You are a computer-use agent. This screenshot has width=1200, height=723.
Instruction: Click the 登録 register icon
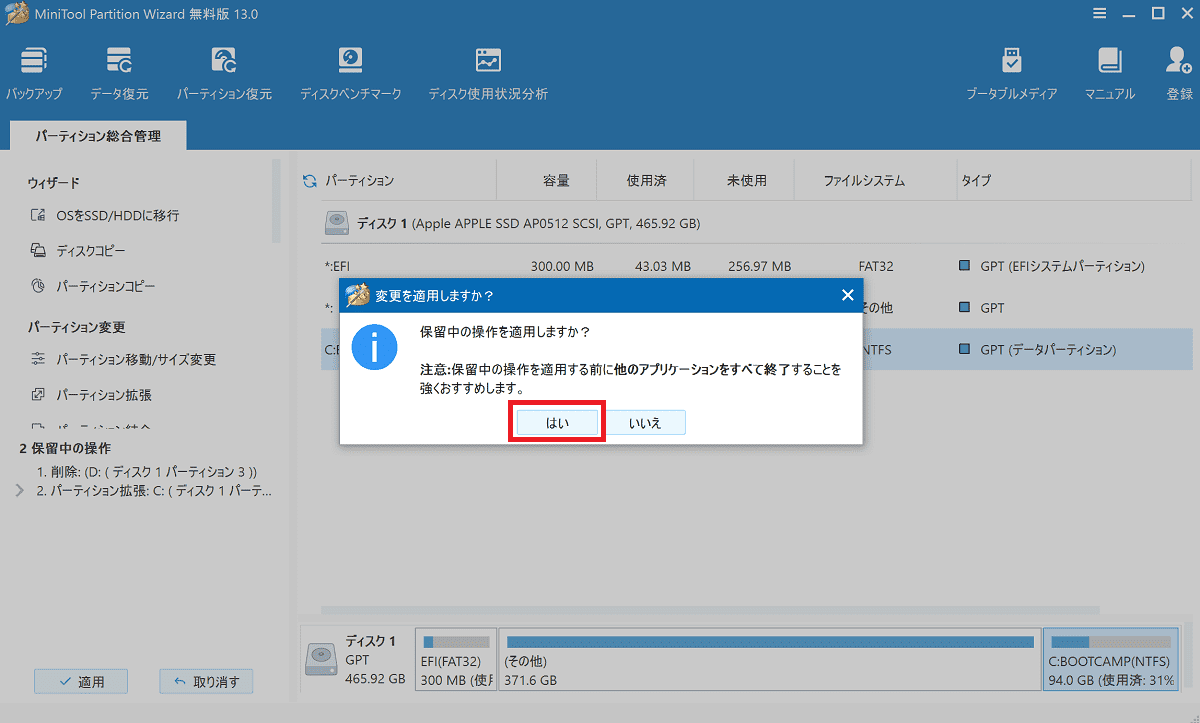point(1179,73)
